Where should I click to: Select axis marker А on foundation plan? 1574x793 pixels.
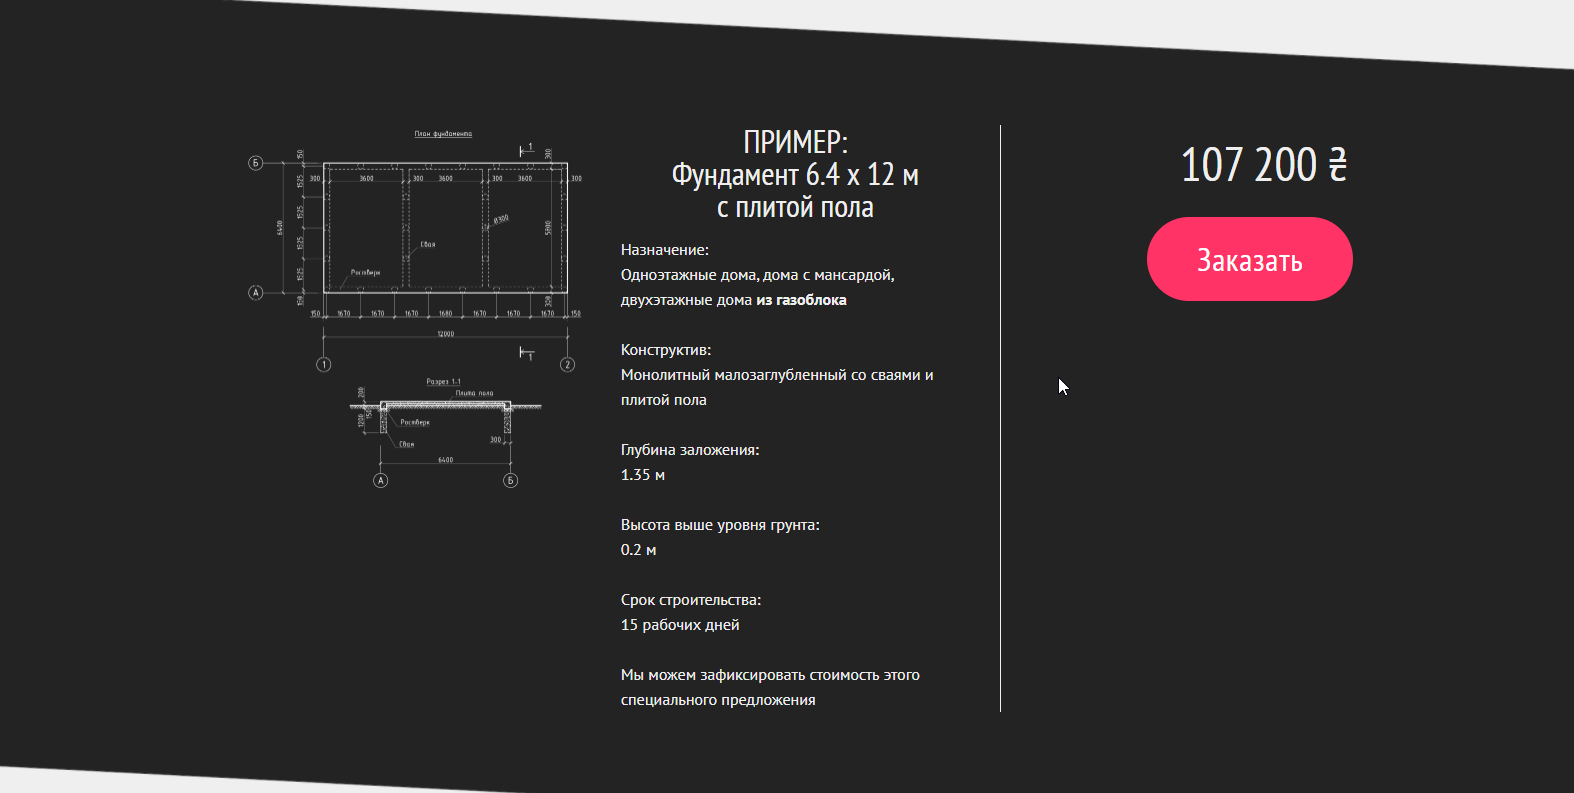coord(256,293)
